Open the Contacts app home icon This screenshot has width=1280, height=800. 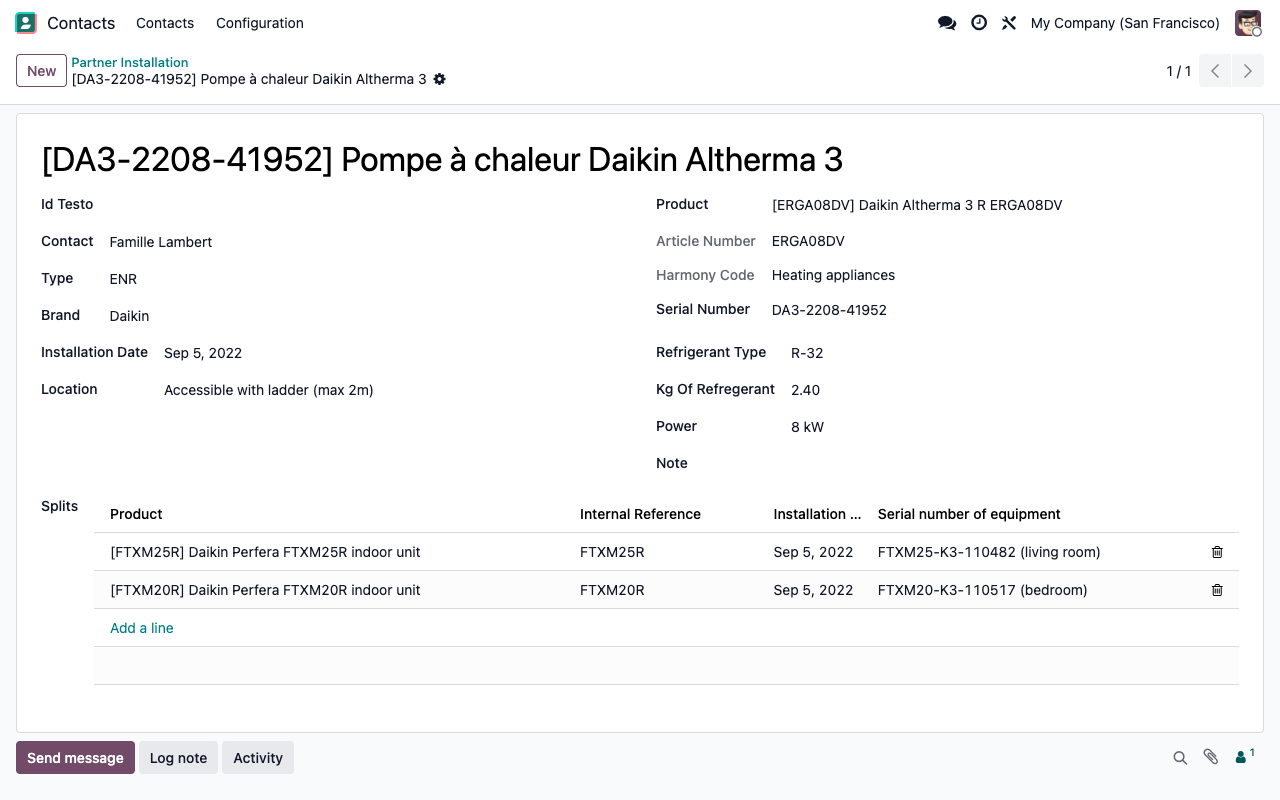26,23
